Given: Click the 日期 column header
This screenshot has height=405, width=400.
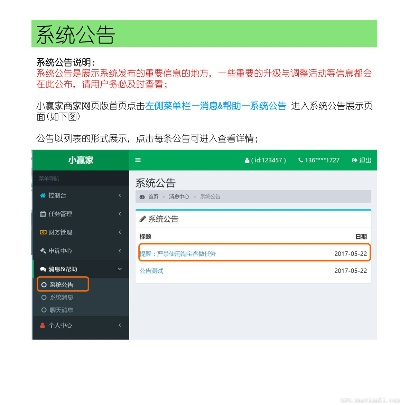Looking at the screenshot, I should pos(361,236).
